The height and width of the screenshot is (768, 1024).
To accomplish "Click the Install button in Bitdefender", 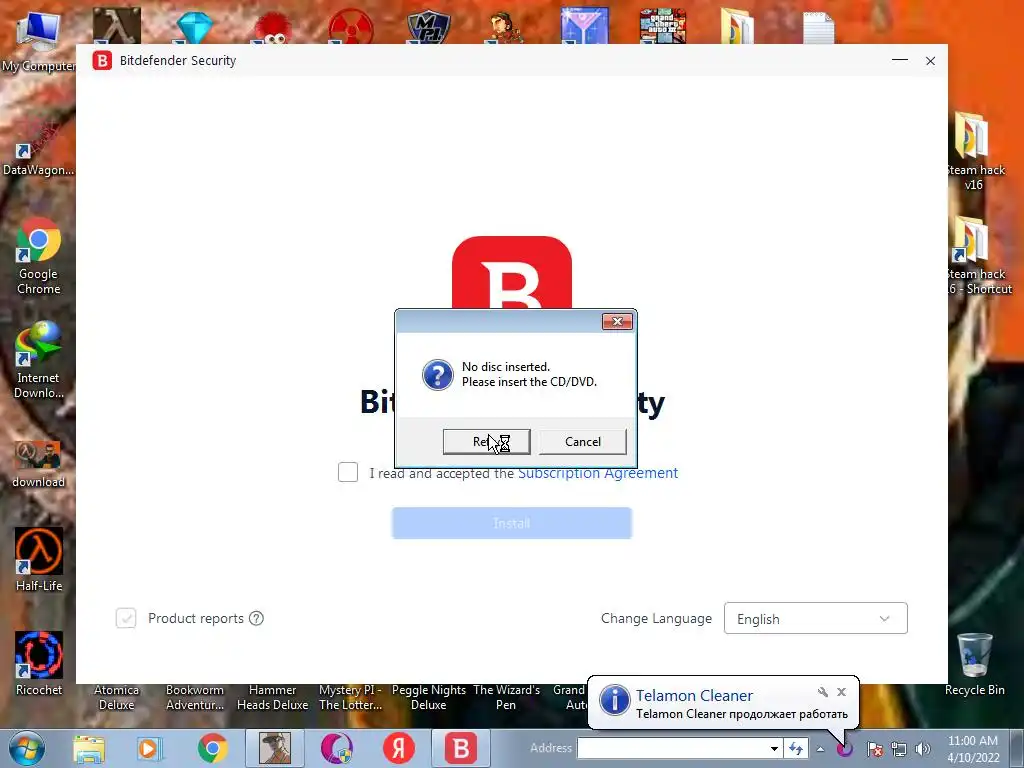I will pos(512,523).
